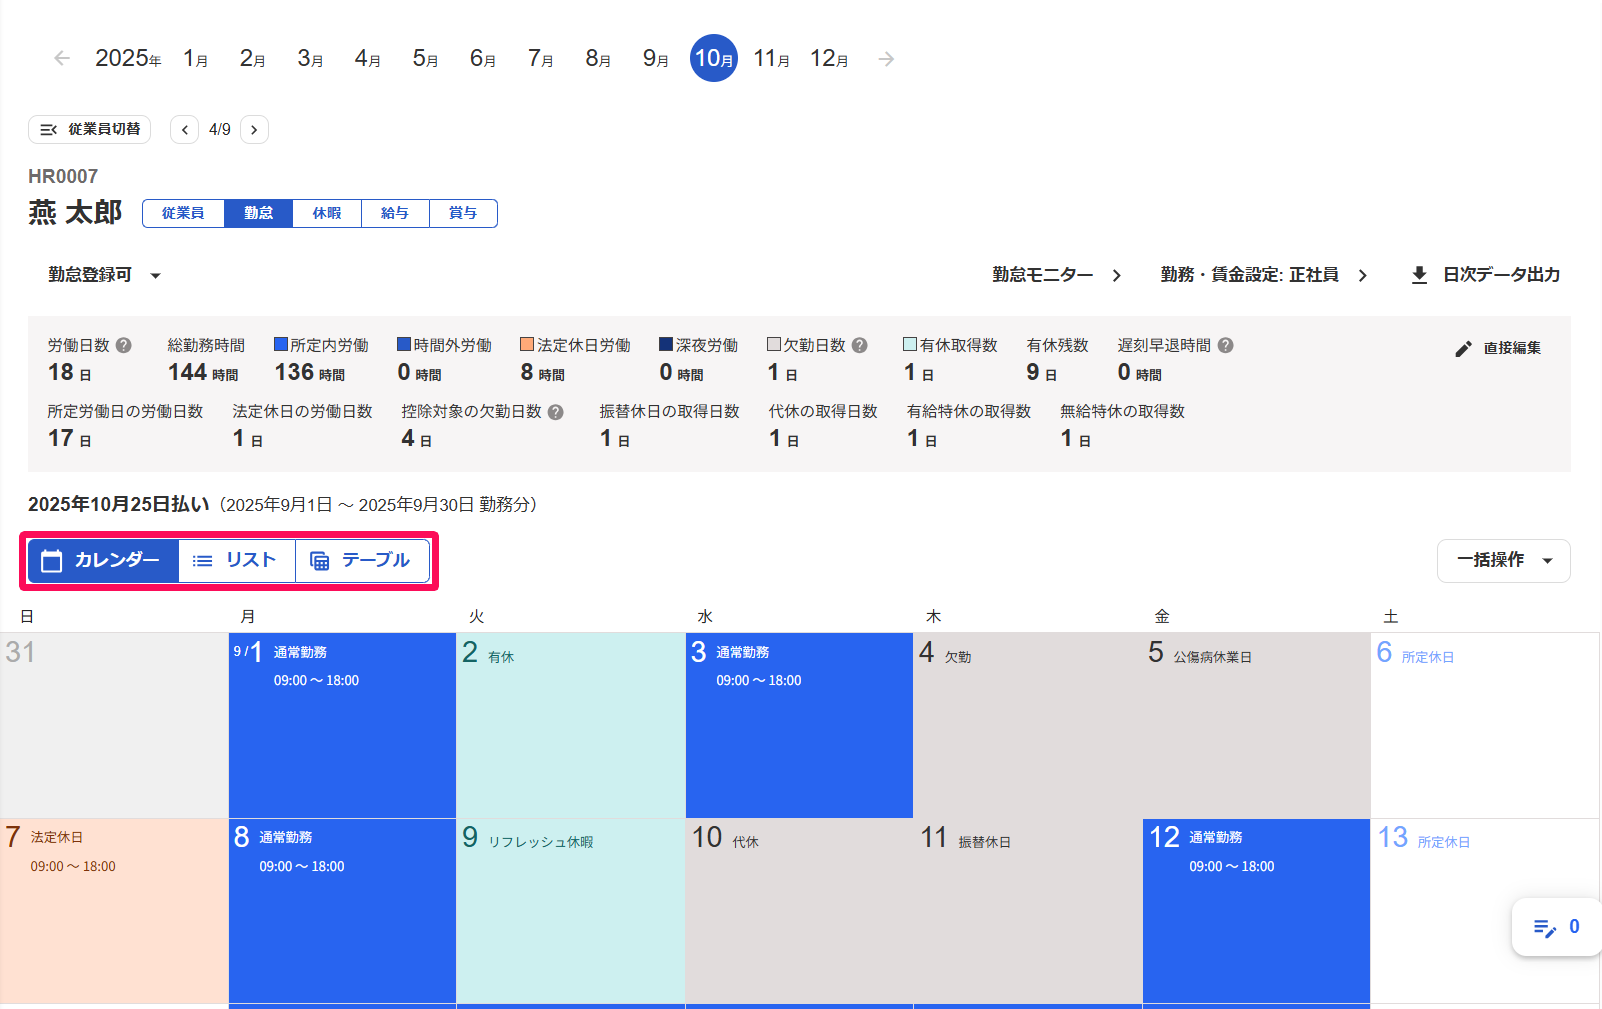1602x1009 pixels.
Task: Open the 従業員切替 employee switcher
Action: click(90, 130)
